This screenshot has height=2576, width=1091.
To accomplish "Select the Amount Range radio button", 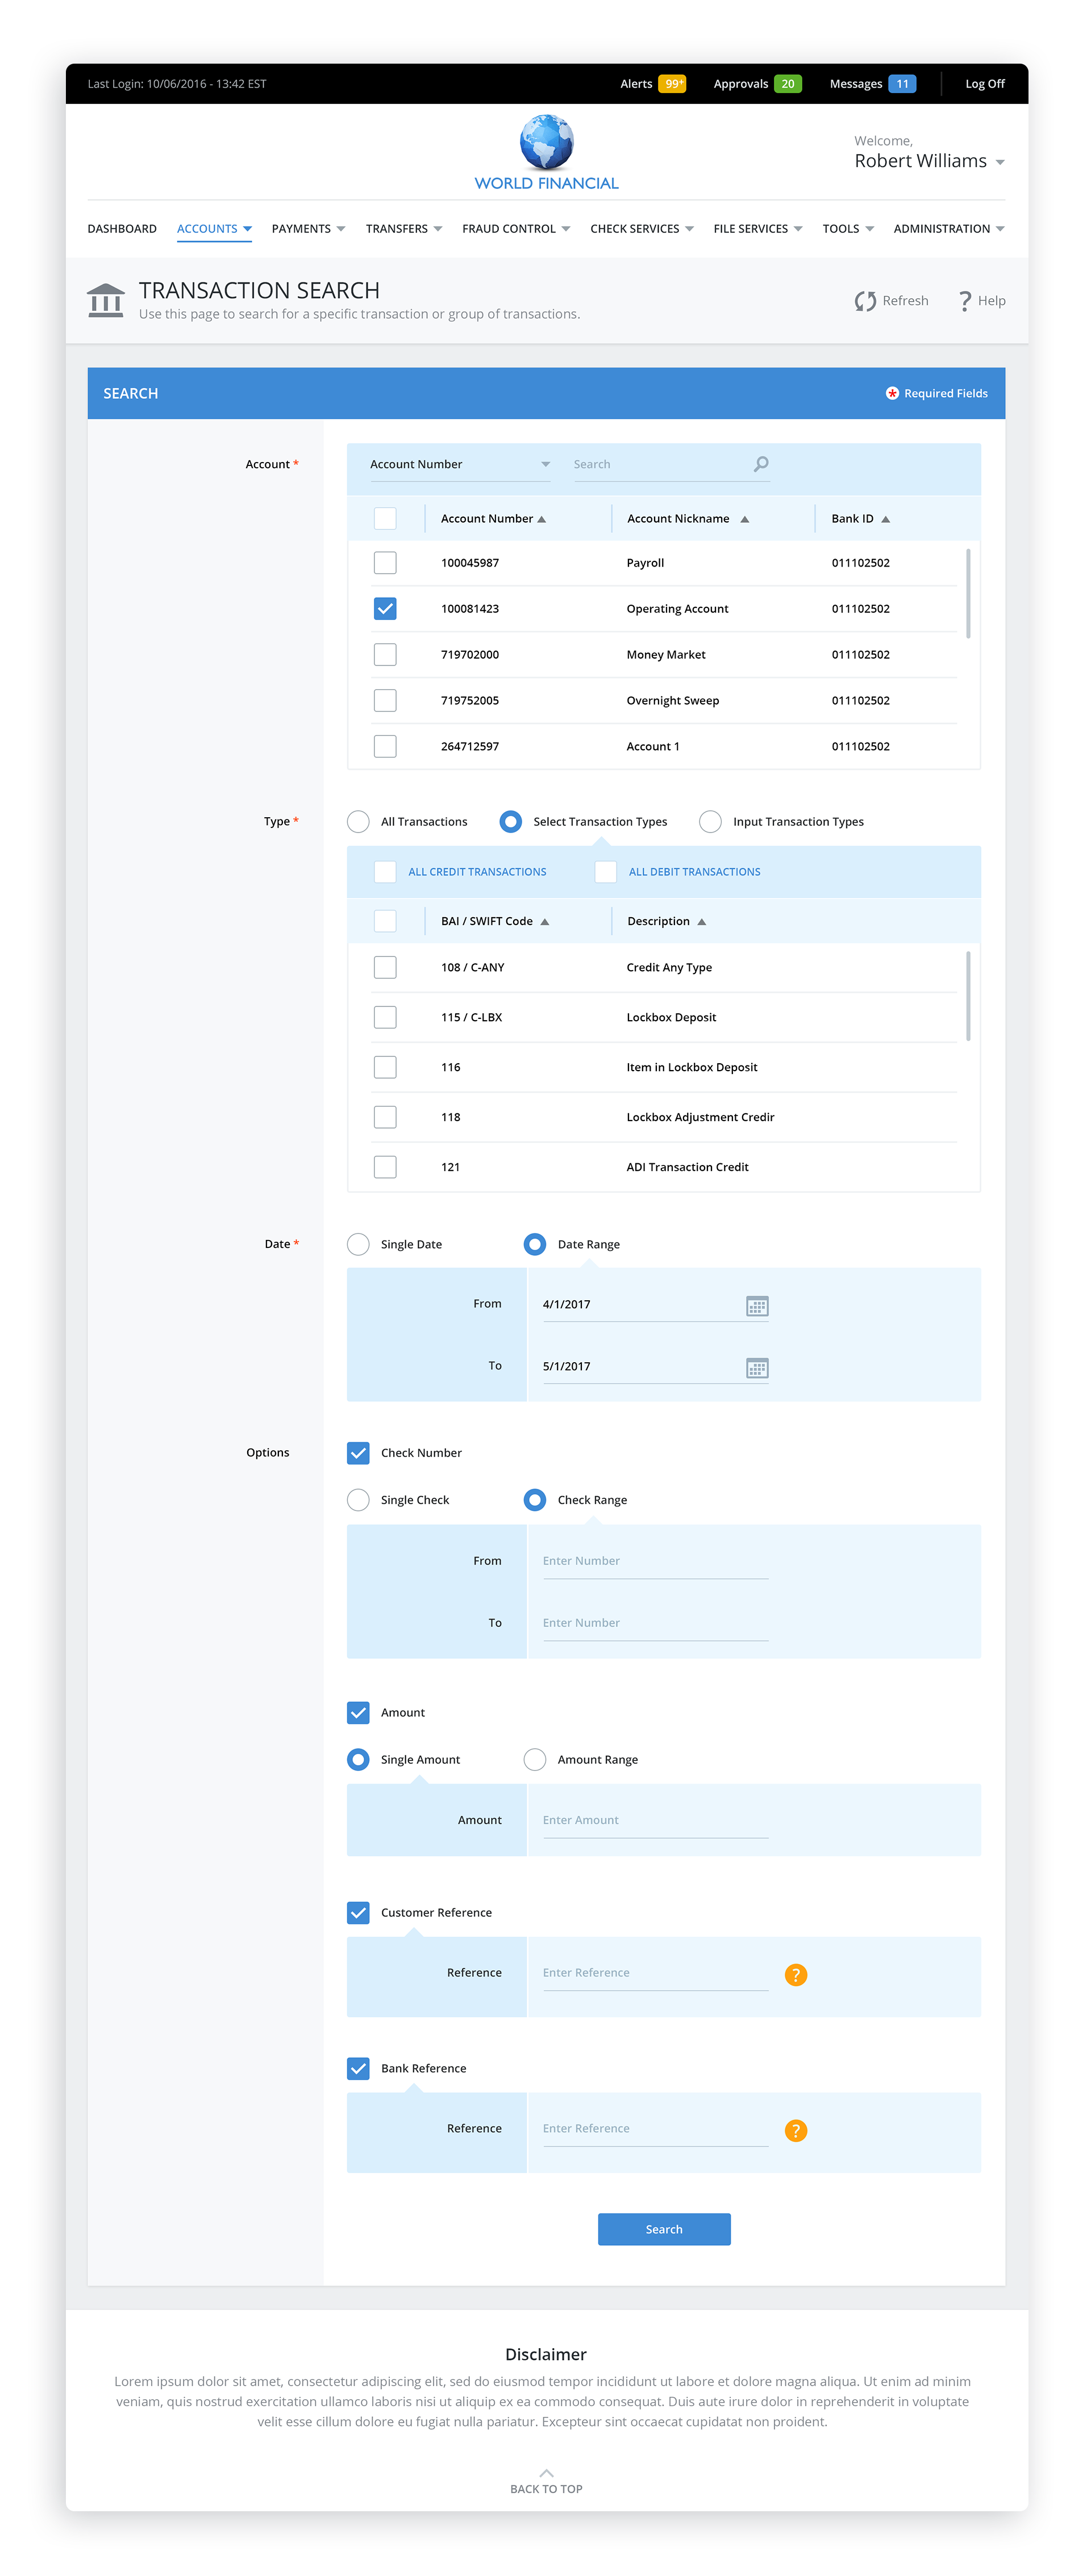I will (535, 1759).
